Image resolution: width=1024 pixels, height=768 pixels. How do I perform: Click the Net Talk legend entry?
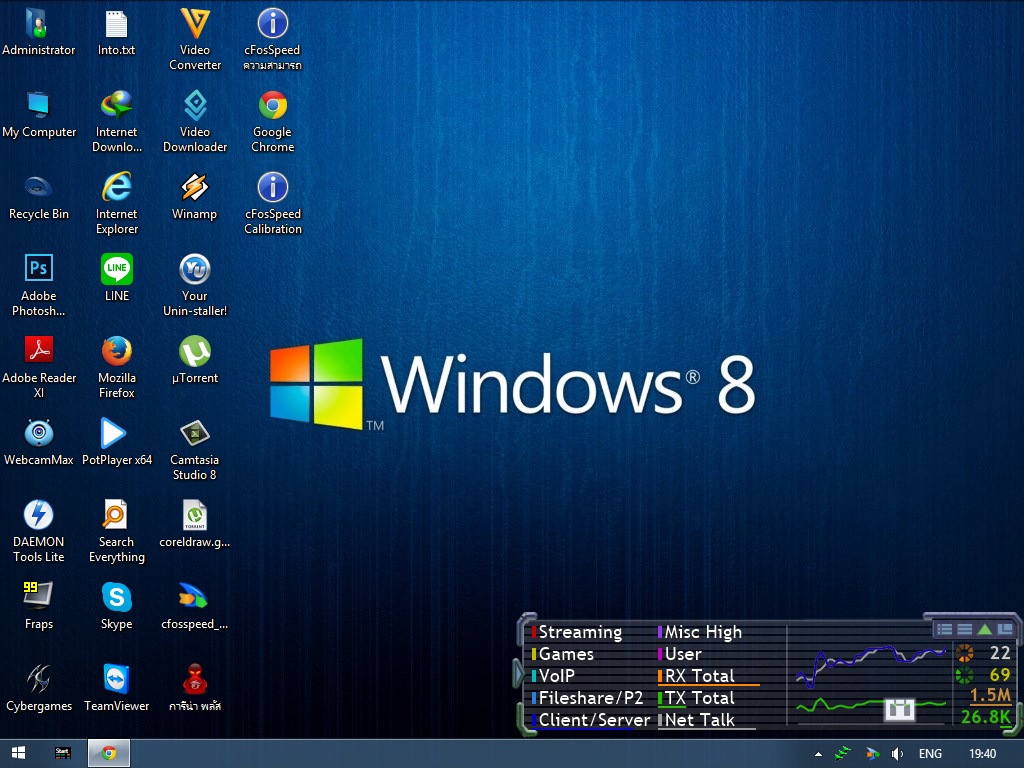[x=697, y=720]
